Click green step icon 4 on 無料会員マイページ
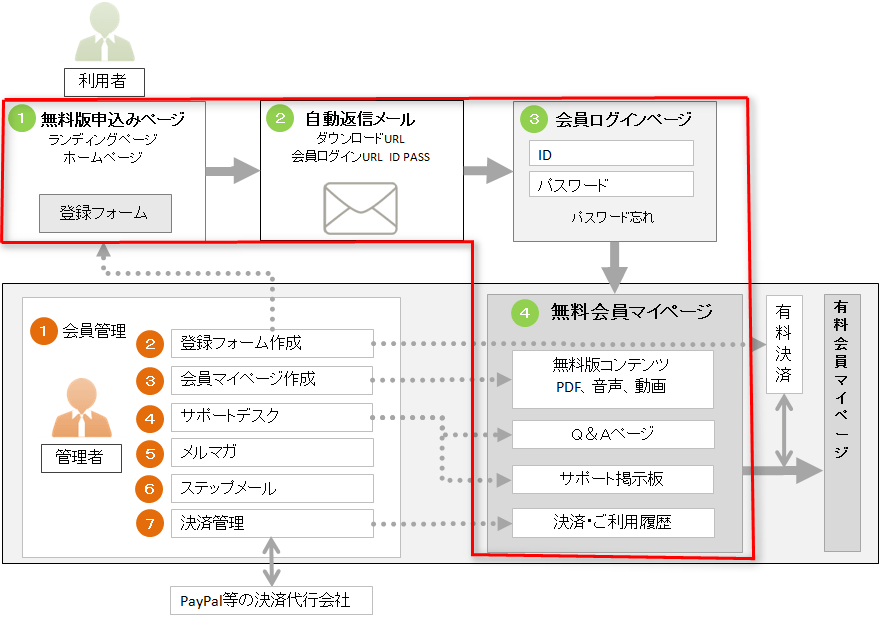Image resolution: width=880 pixels, height=619 pixels. tap(527, 311)
